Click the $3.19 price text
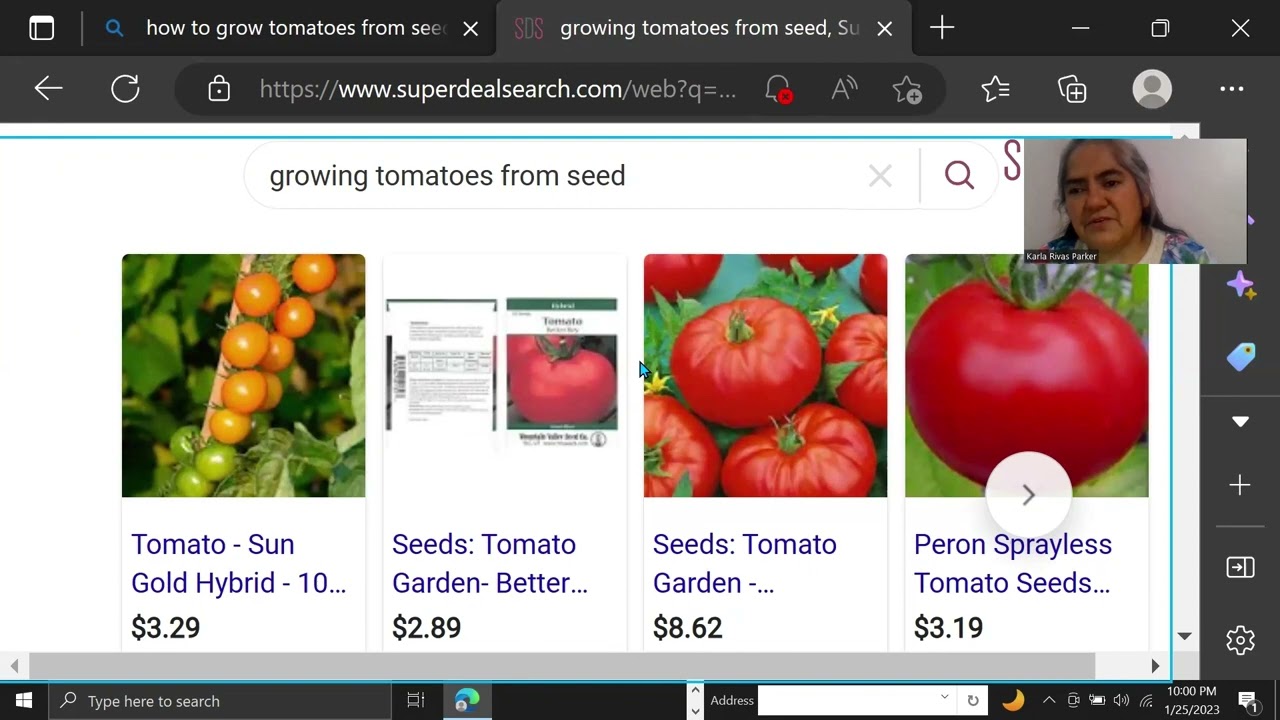Image resolution: width=1280 pixels, height=720 pixels. click(x=949, y=628)
